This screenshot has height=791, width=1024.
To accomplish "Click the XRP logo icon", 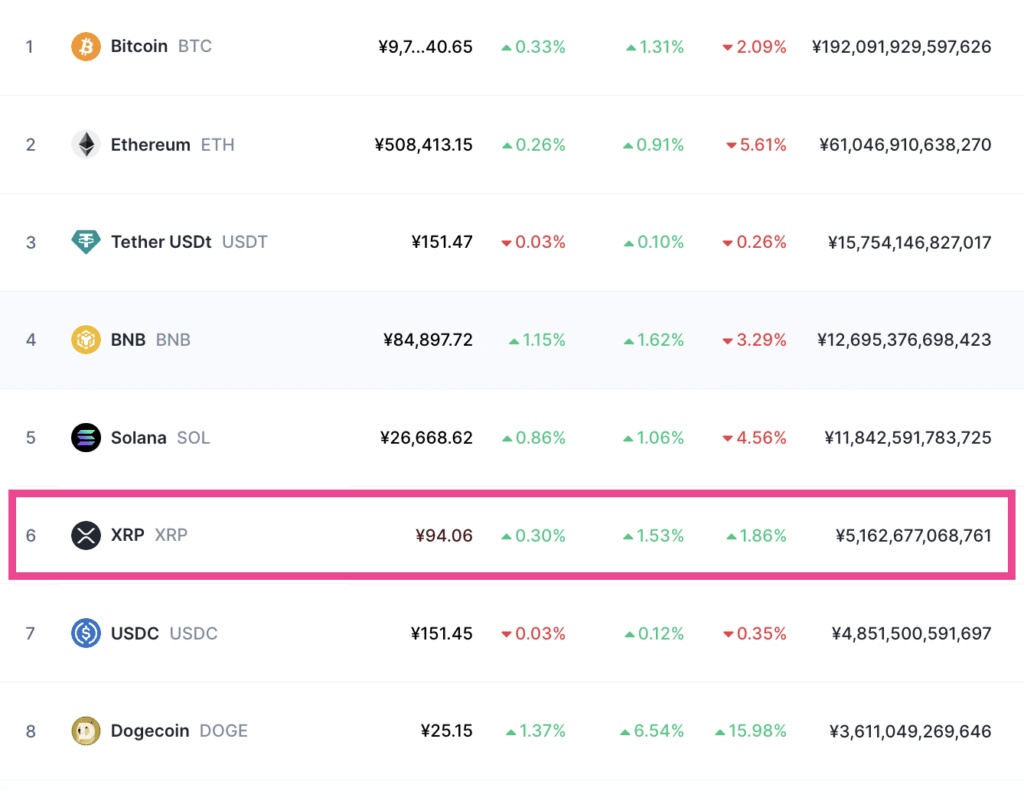I will (x=86, y=535).
